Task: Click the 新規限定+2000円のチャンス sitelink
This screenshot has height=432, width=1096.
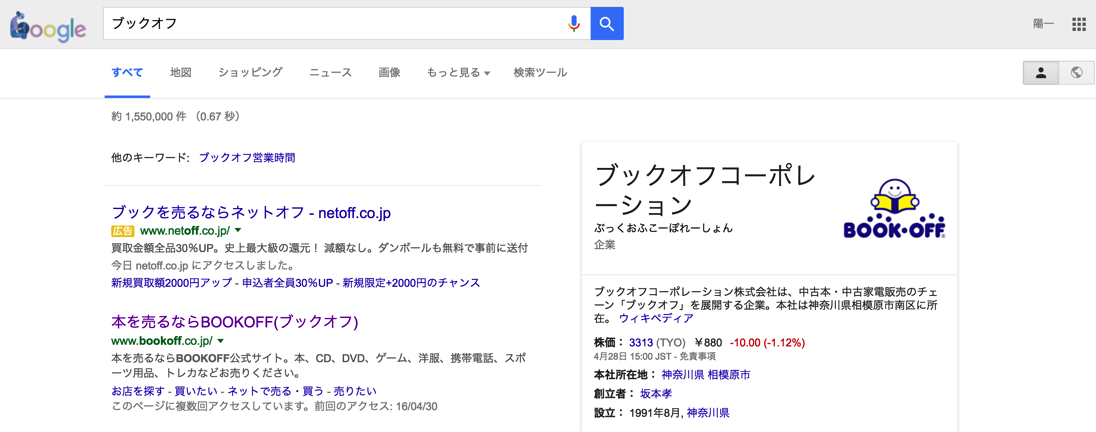Action: [x=411, y=283]
